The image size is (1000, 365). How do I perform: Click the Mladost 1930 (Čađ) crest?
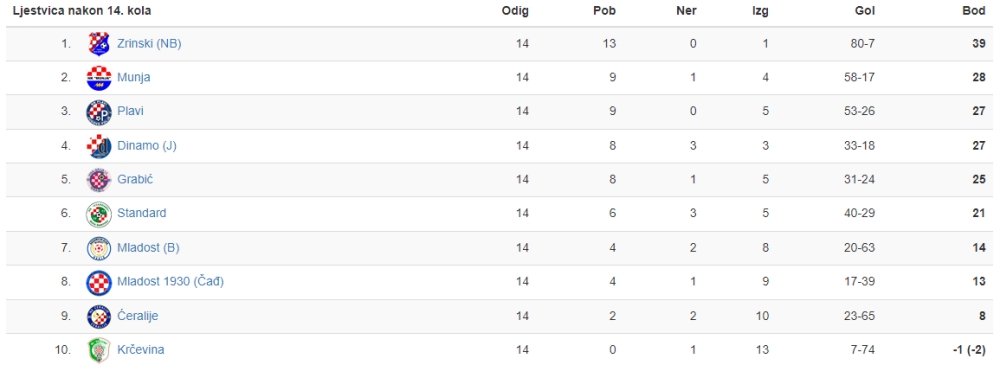coord(99,282)
